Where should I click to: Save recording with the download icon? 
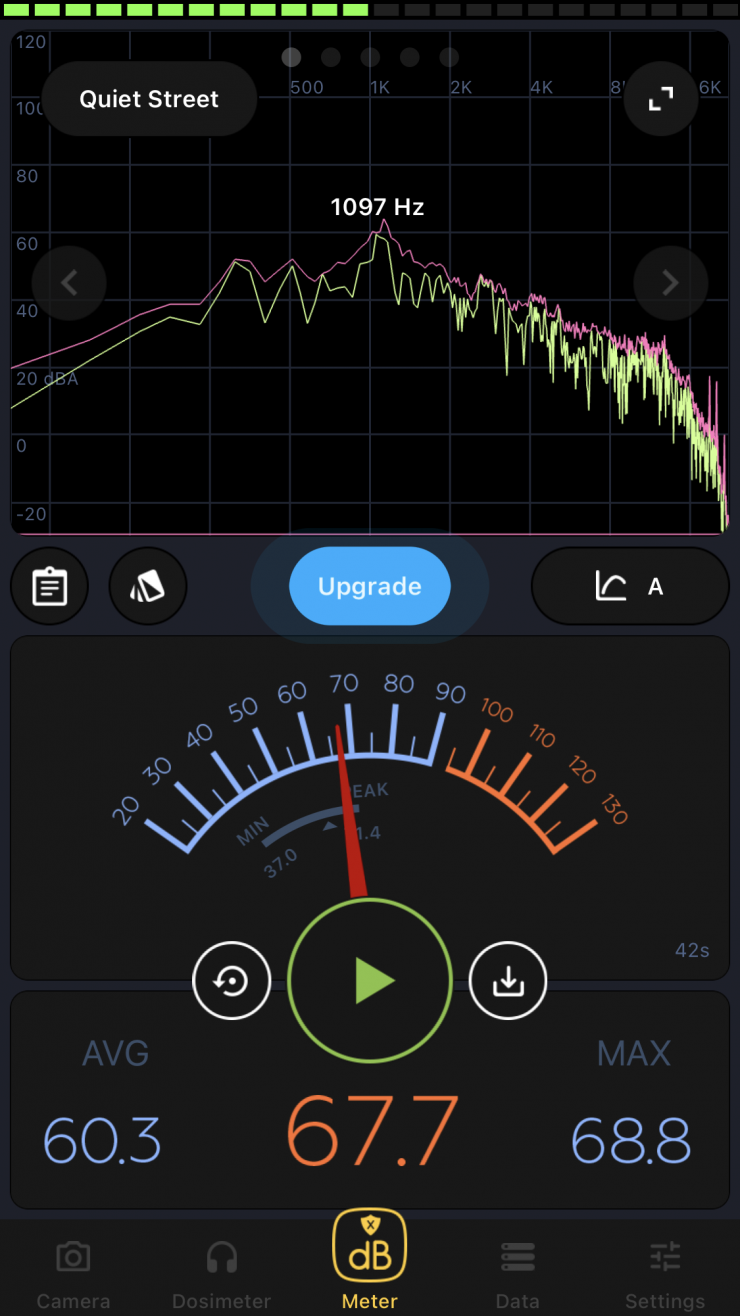pos(508,982)
